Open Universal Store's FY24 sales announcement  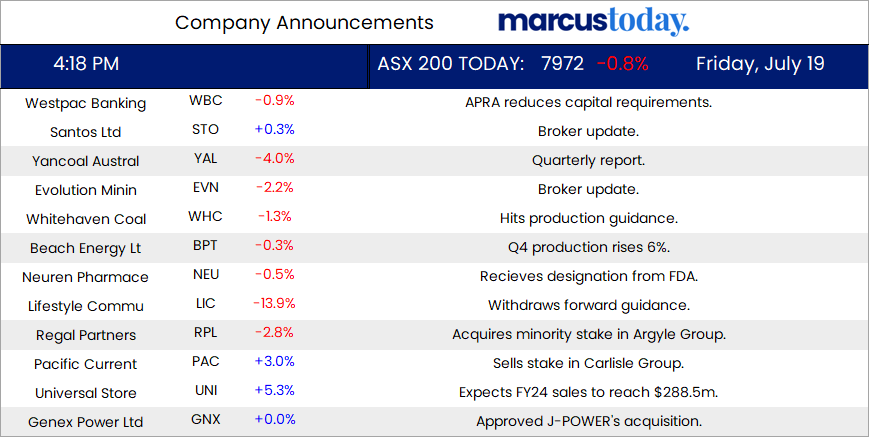pyautogui.click(x=588, y=392)
